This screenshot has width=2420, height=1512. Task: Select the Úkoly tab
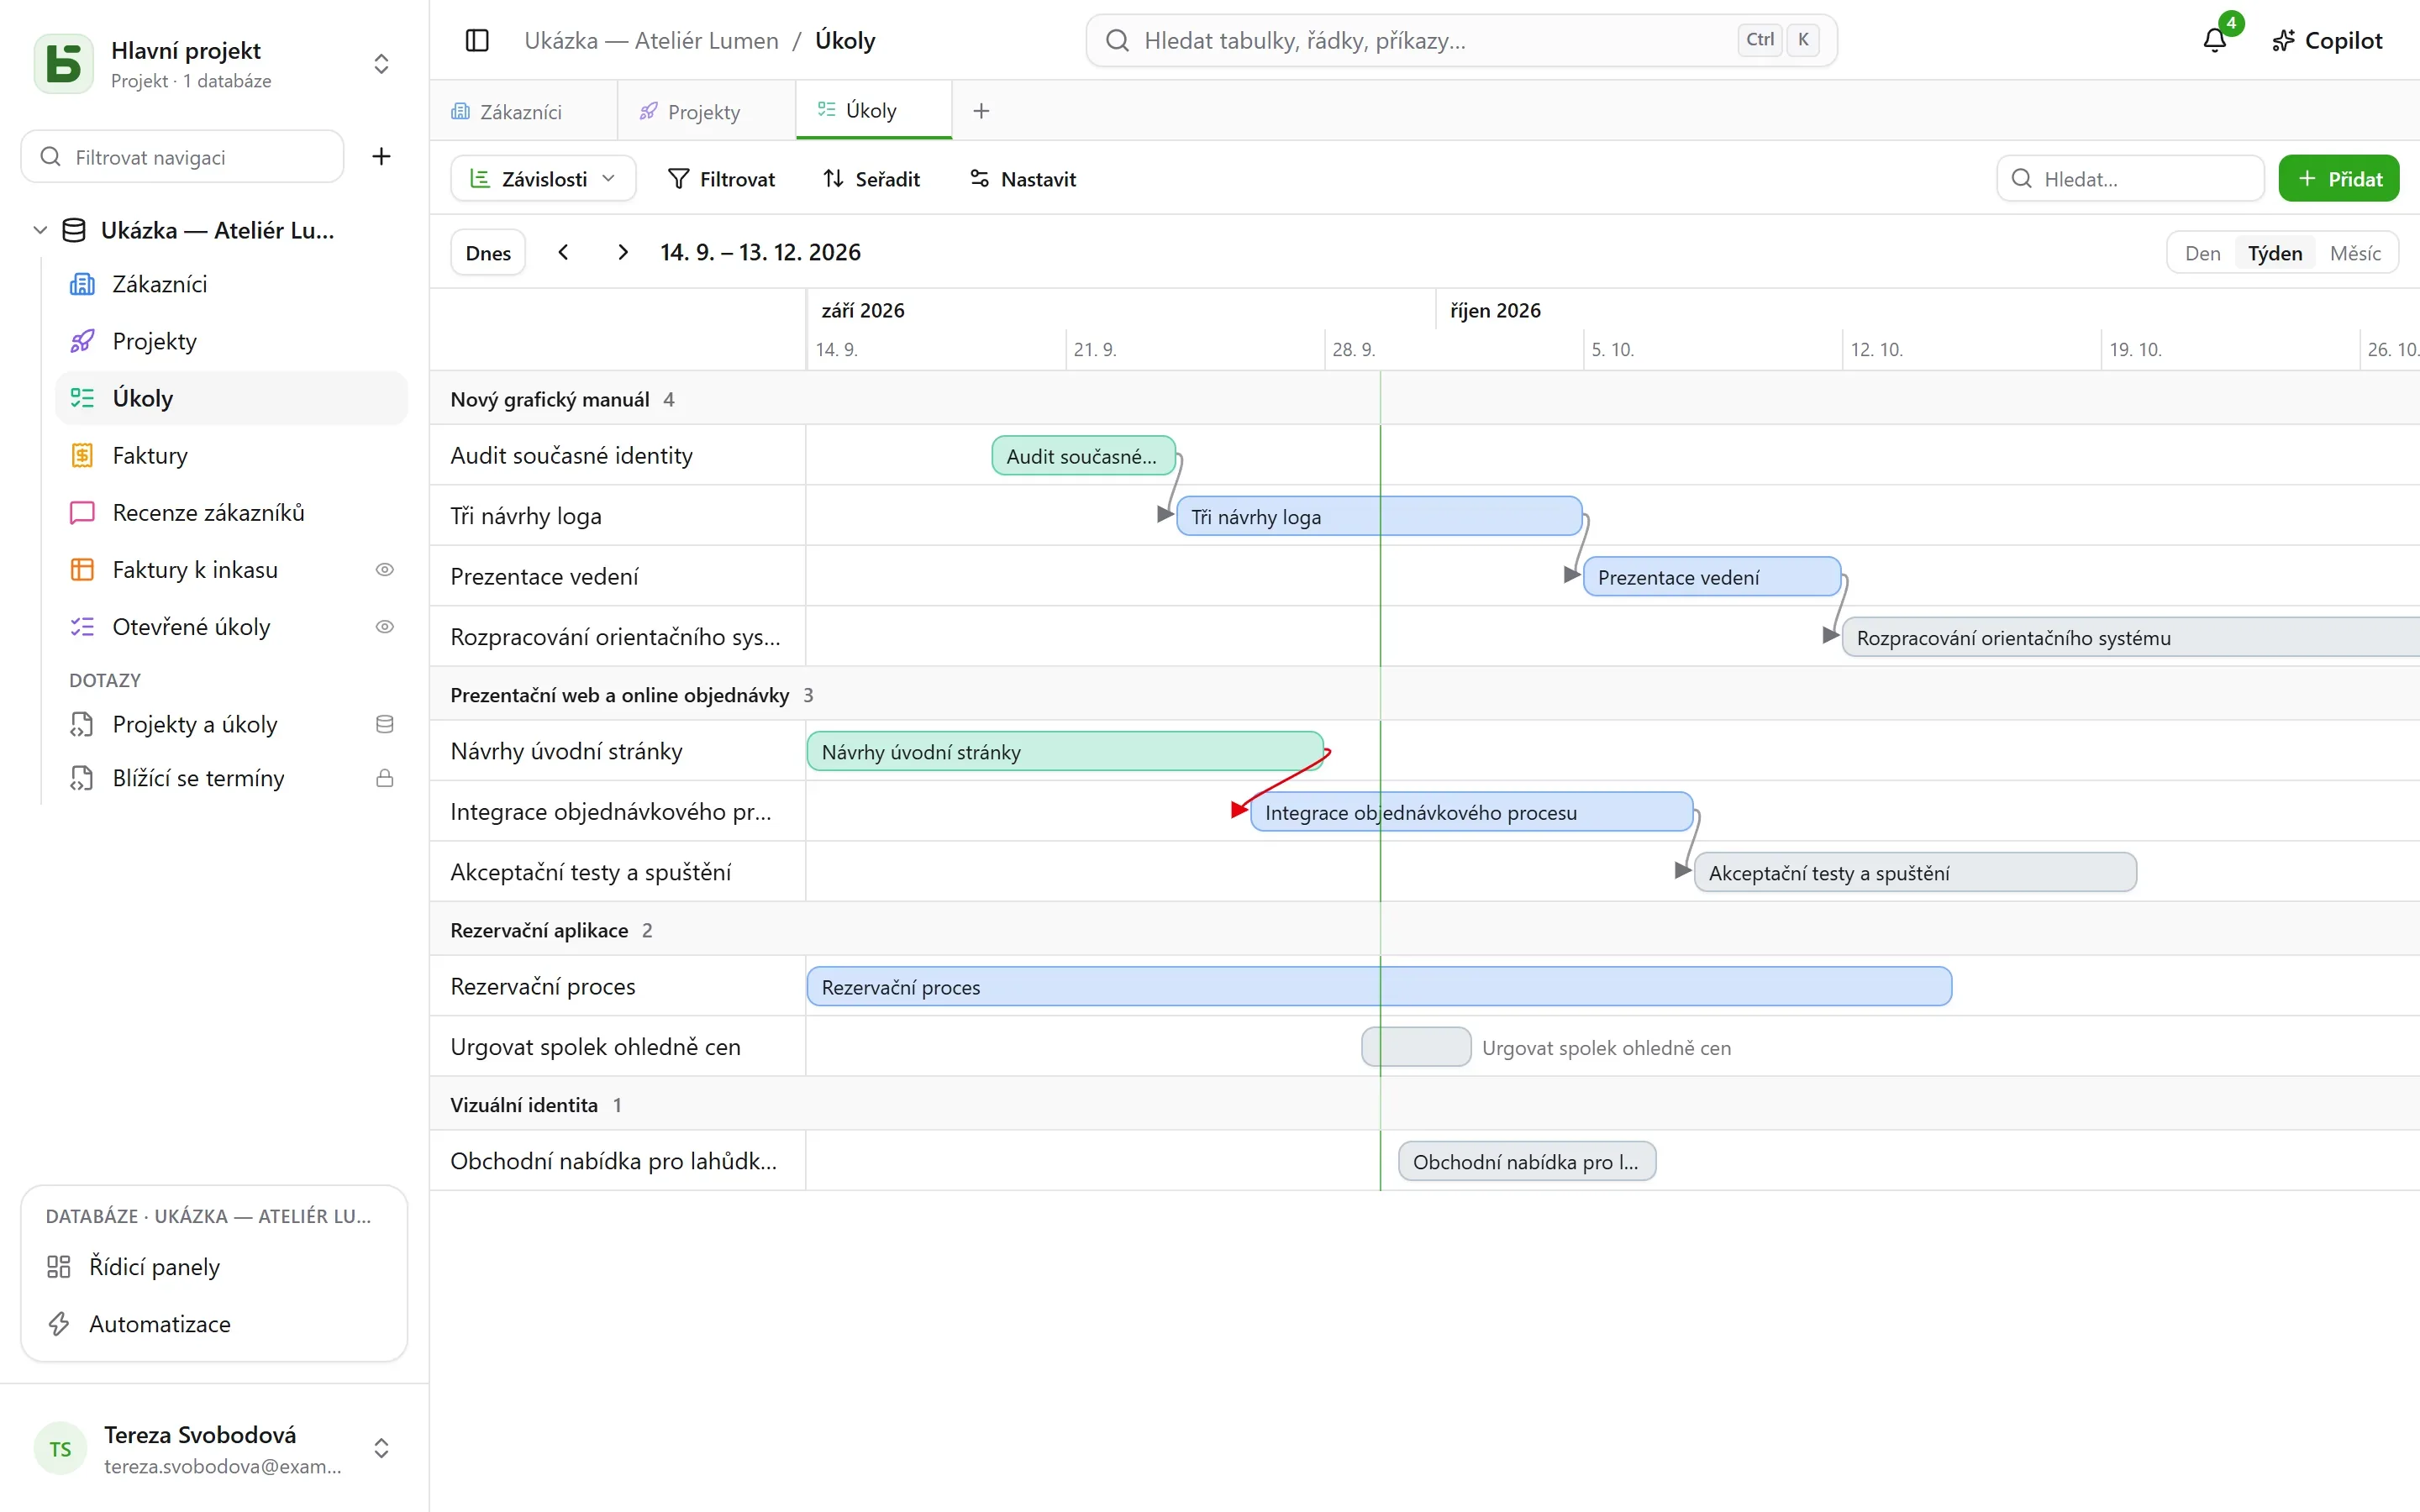tap(874, 111)
